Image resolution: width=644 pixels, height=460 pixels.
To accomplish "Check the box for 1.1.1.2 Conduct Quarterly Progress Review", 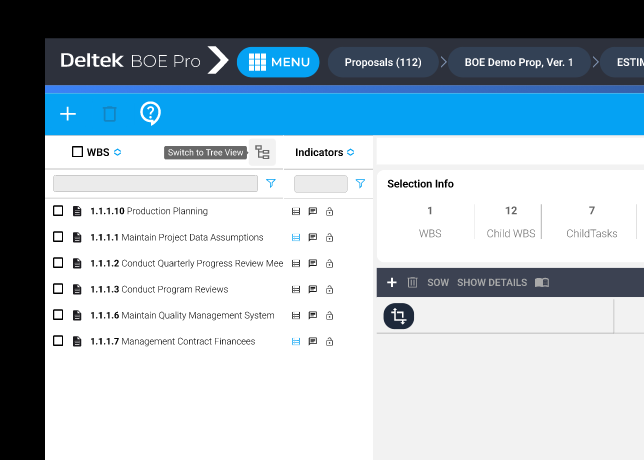I will (58, 263).
